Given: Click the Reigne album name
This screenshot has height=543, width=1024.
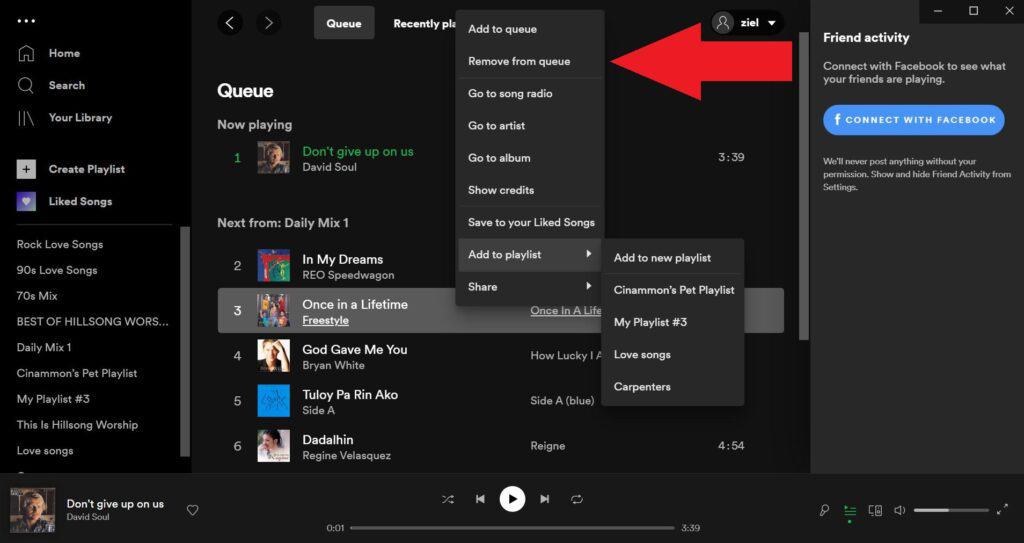Looking at the screenshot, I should [548, 446].
